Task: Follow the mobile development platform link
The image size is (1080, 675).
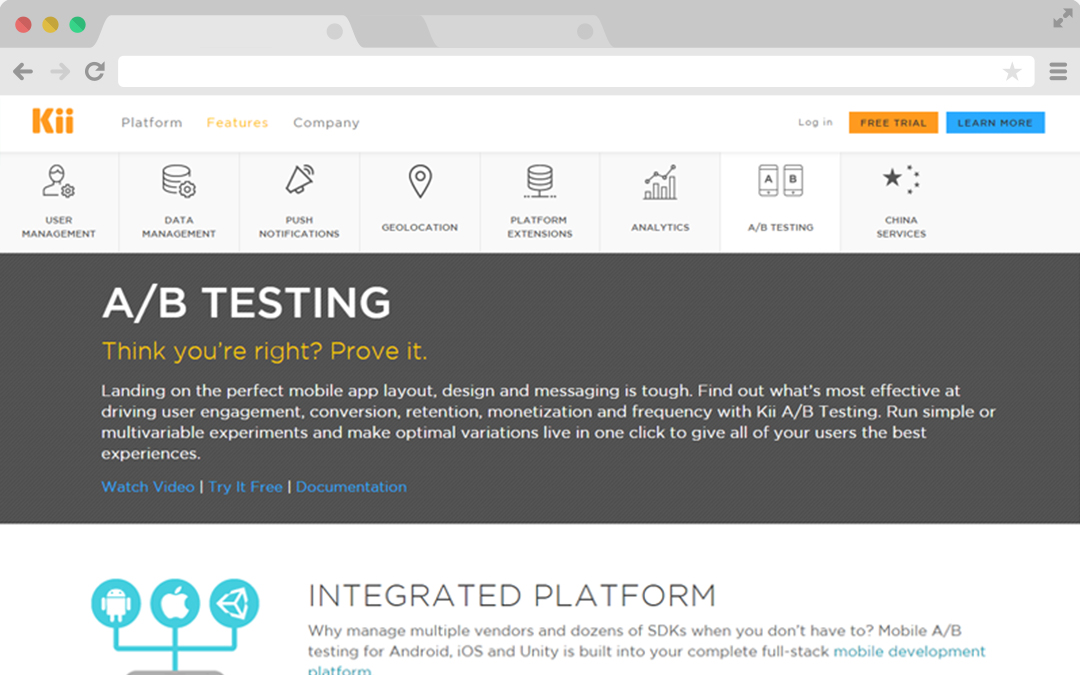Action: click(x=909, y=652)
